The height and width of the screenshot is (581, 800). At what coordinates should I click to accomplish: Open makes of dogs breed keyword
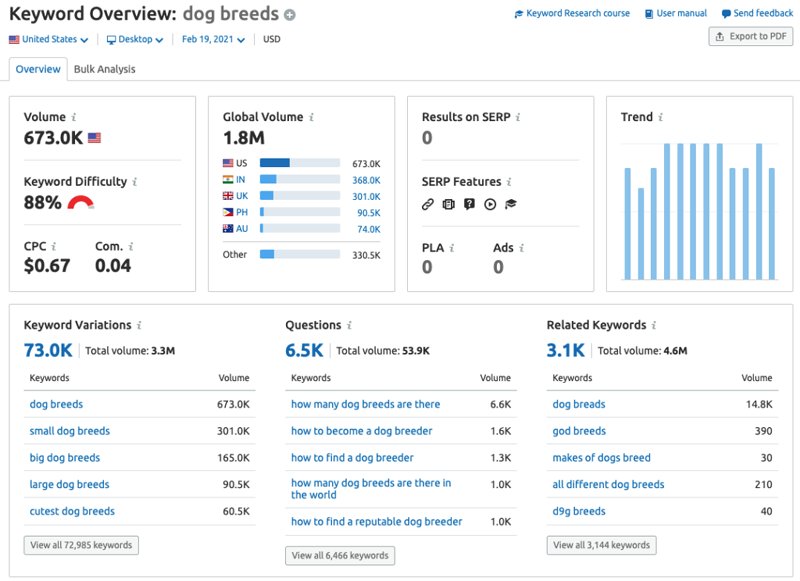[602, 458]
